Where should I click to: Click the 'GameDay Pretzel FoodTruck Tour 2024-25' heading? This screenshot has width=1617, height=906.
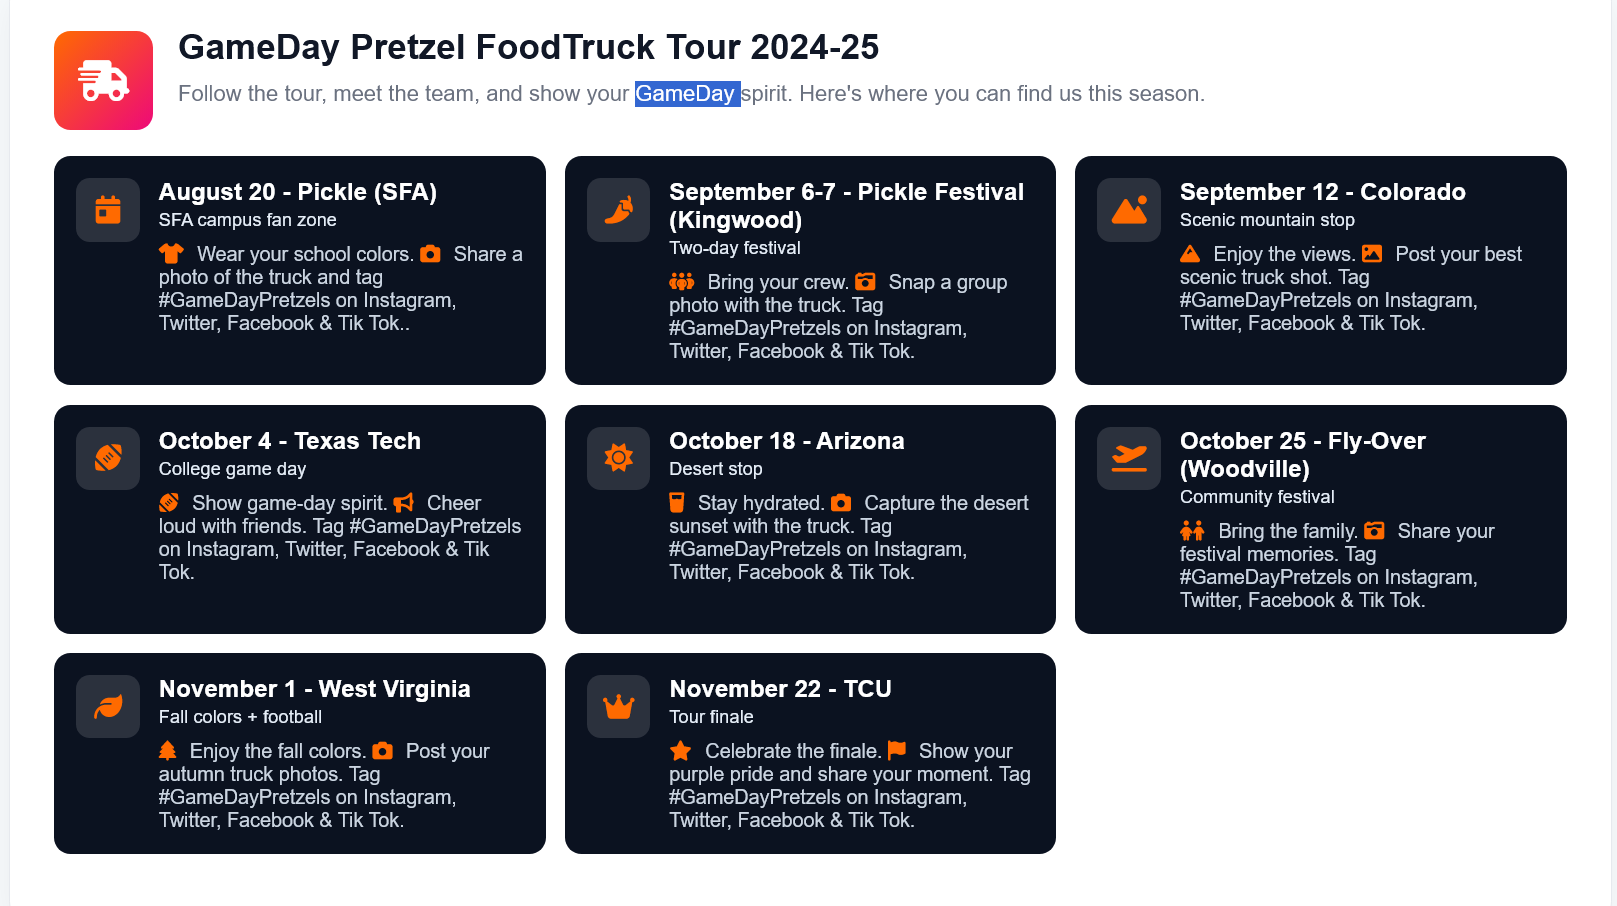[x=528, y=47]
